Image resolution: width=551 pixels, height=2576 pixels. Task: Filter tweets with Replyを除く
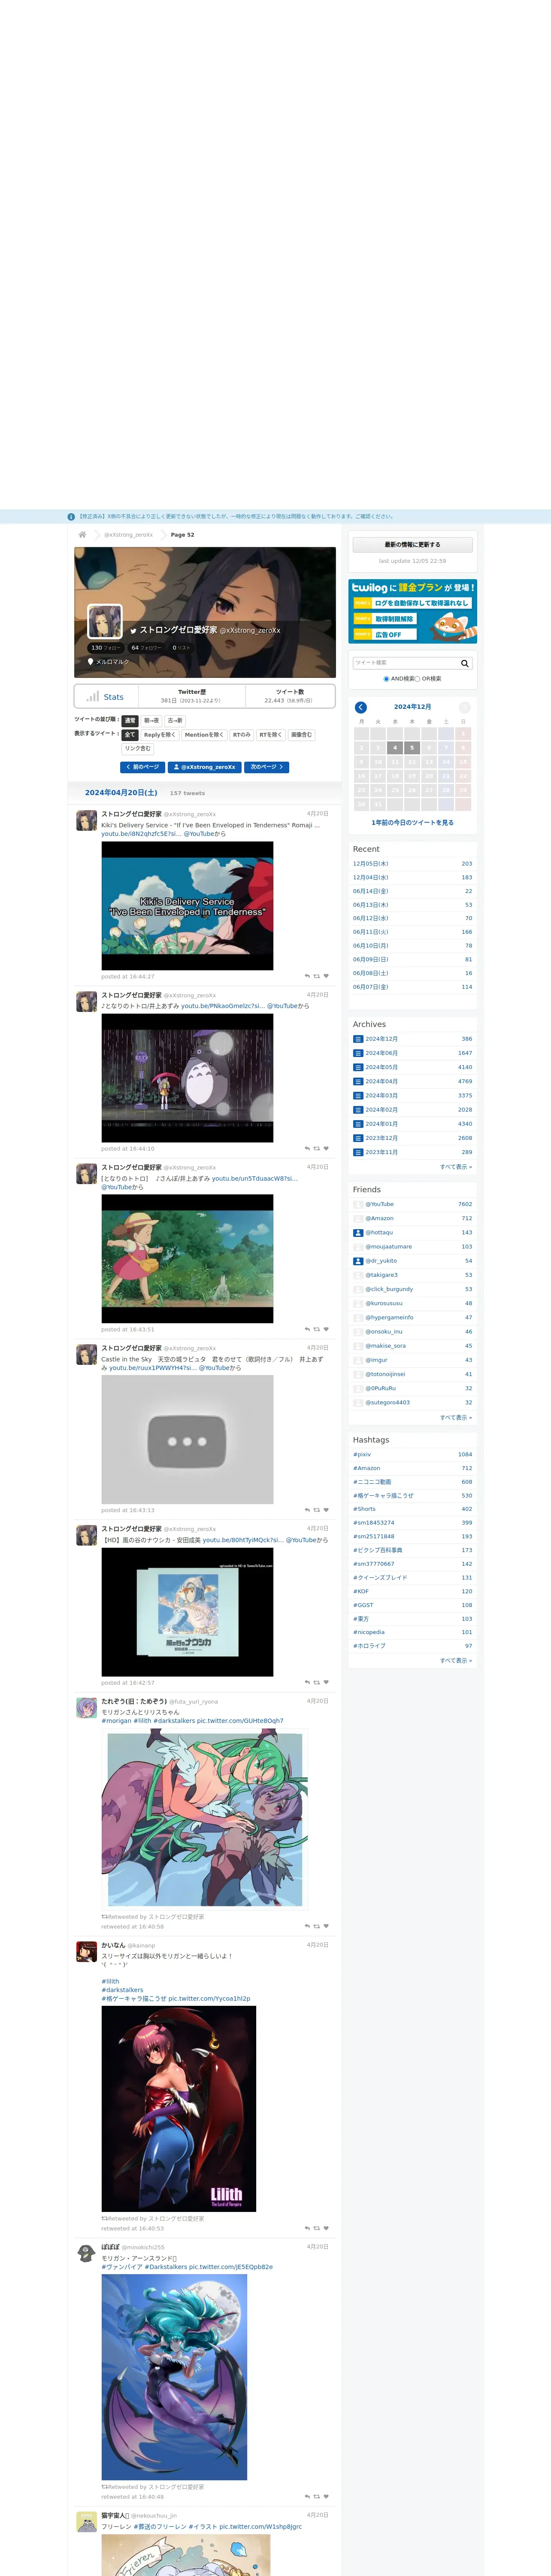click(160, 735)
